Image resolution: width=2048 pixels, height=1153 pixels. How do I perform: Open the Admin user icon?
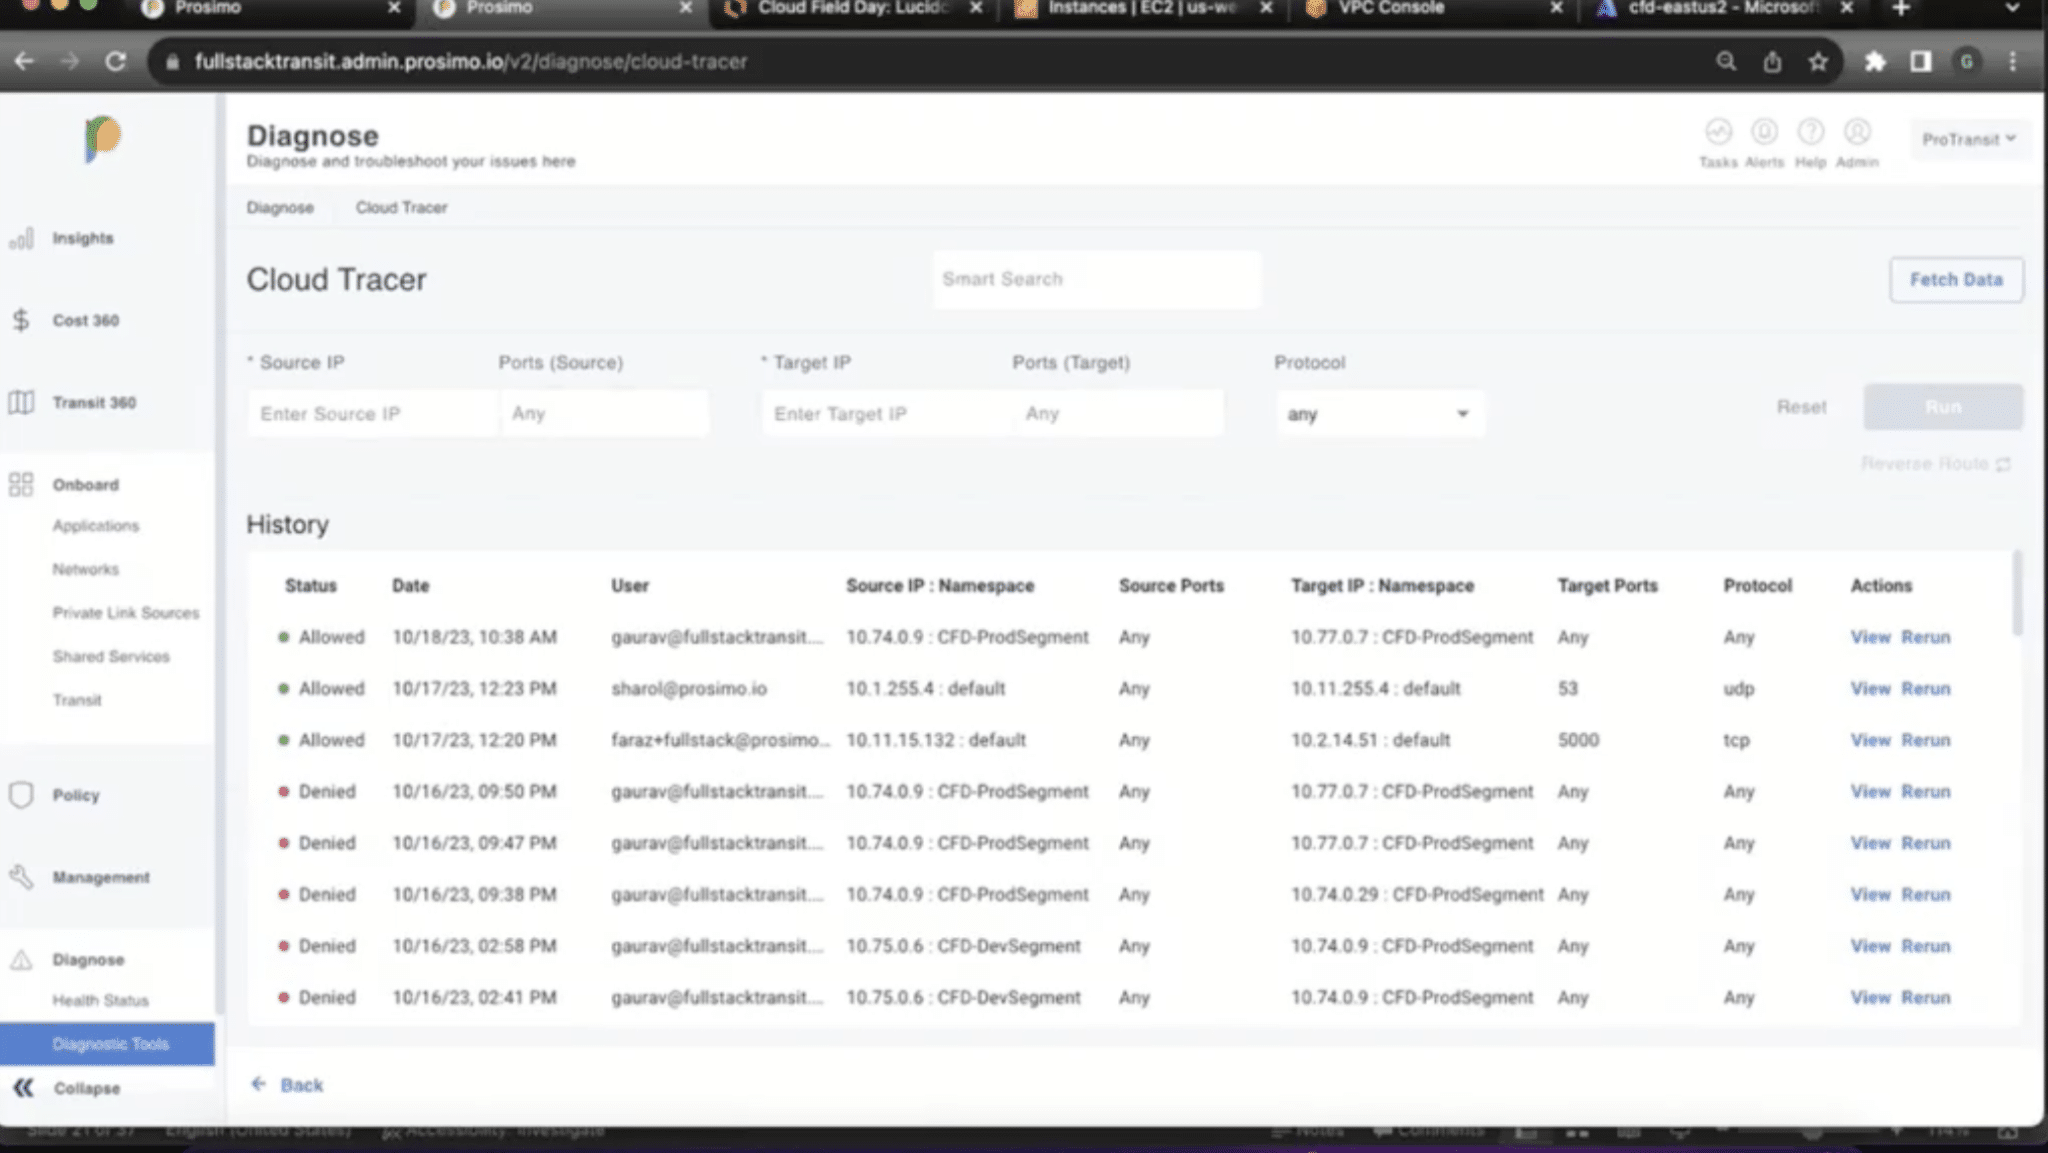coord(1857,133)
